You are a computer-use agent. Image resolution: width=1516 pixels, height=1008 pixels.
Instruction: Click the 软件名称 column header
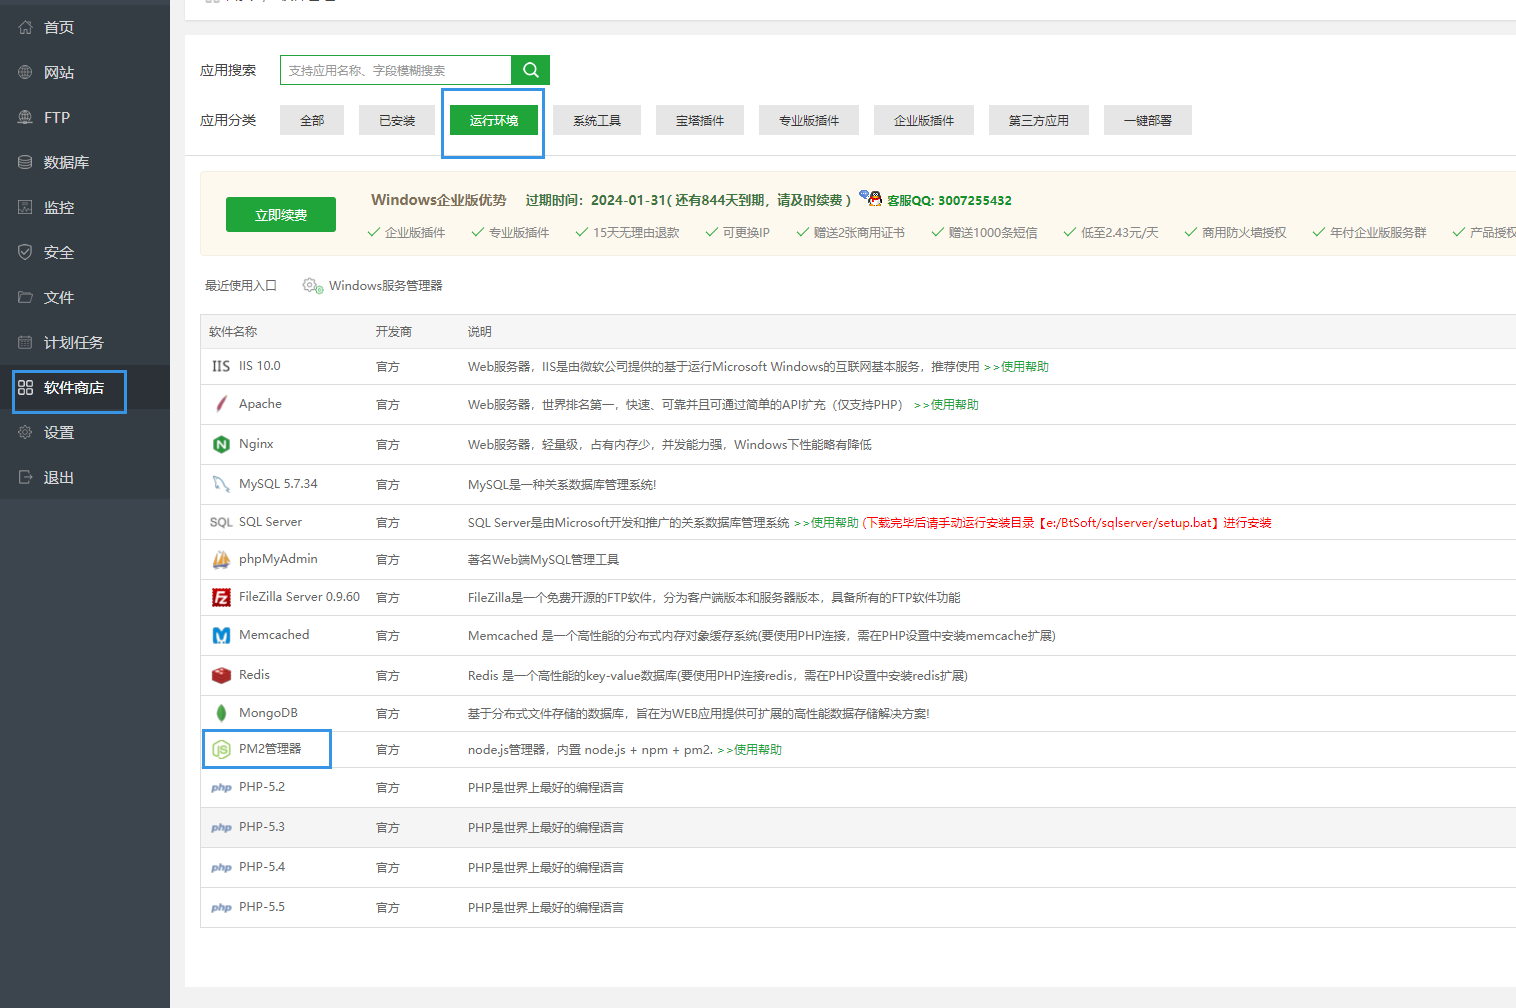[233, 332]
